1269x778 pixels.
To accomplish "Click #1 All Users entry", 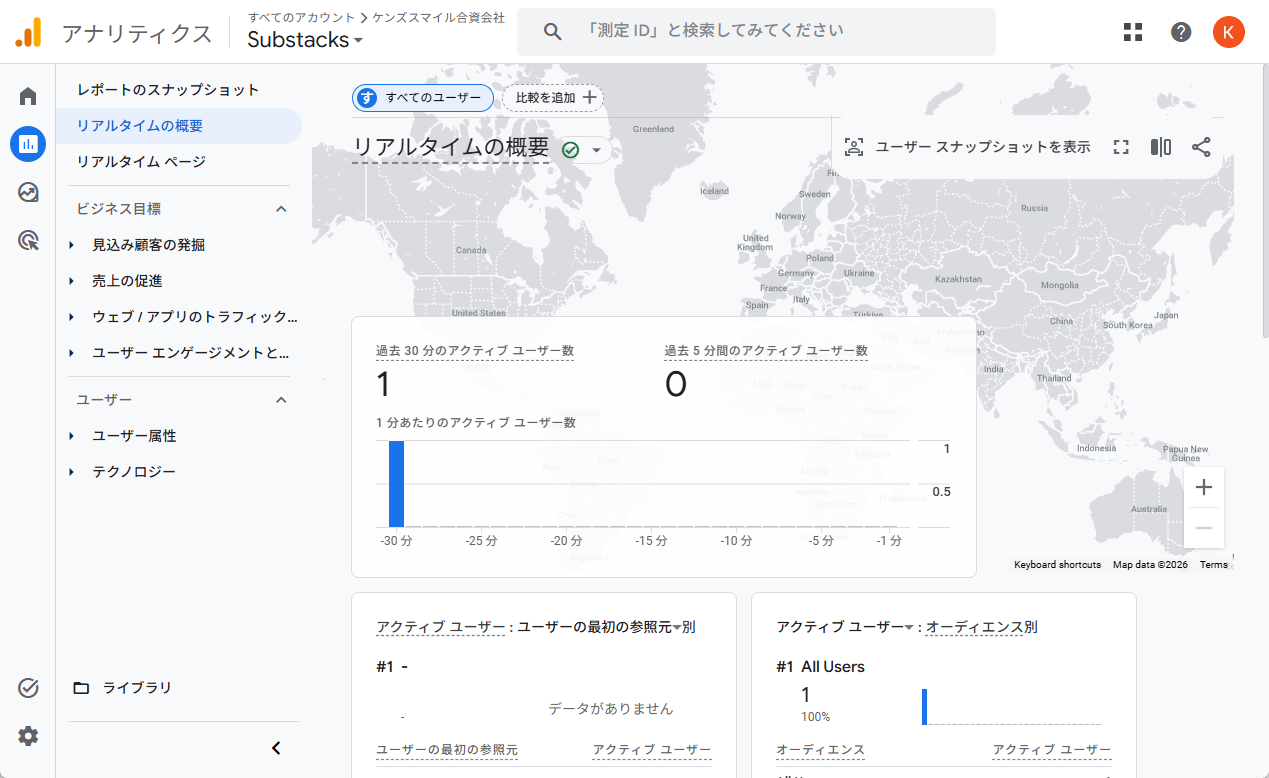I will point(820,667).
